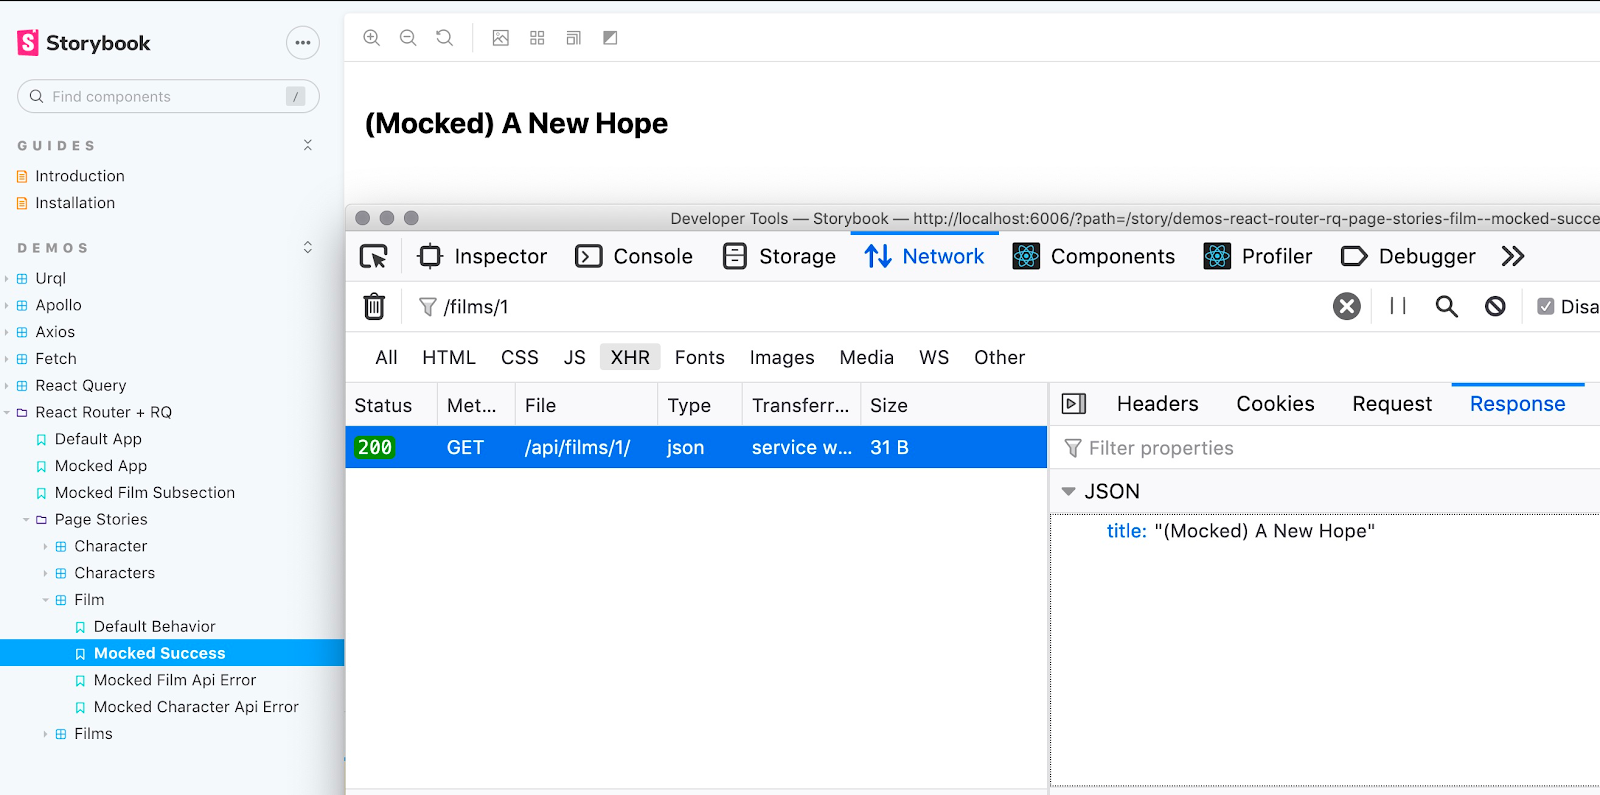Screen dimensions: 1600x795
Task: Activate the element picker in DevTools
Action: (x=374, y=257)
